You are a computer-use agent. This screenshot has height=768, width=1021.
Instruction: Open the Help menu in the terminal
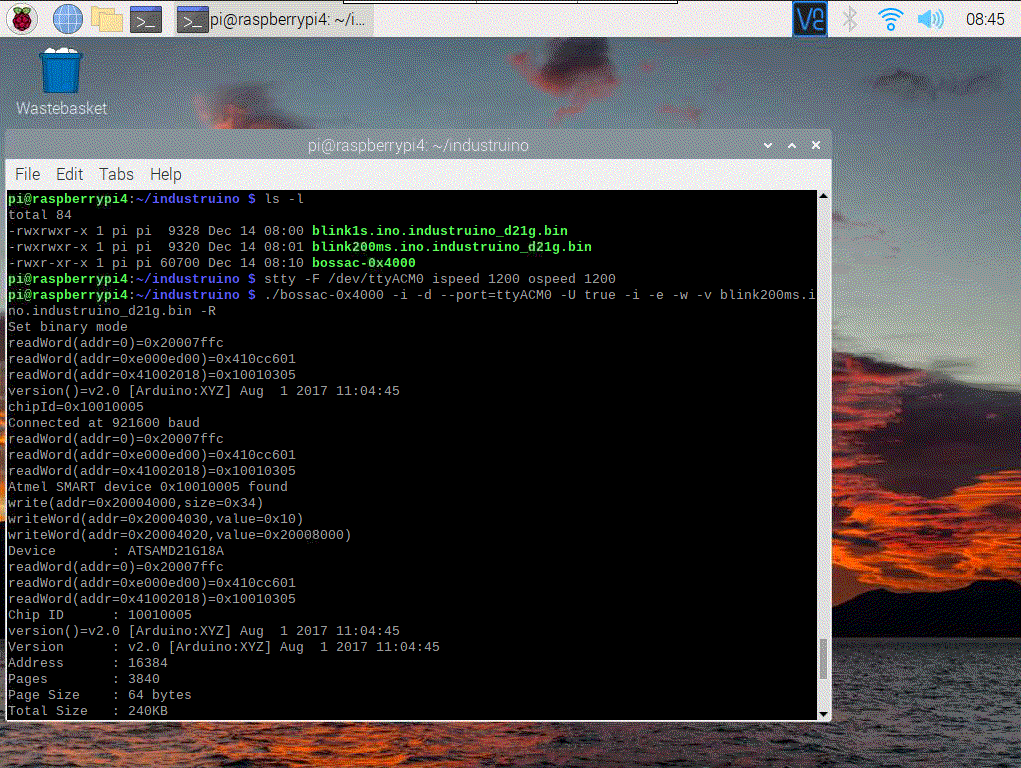[166, 174]
